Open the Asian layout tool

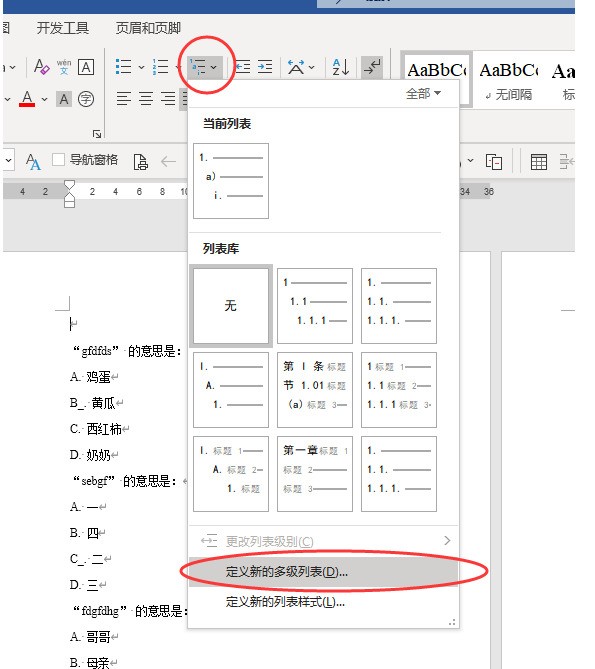click(296, 67)
